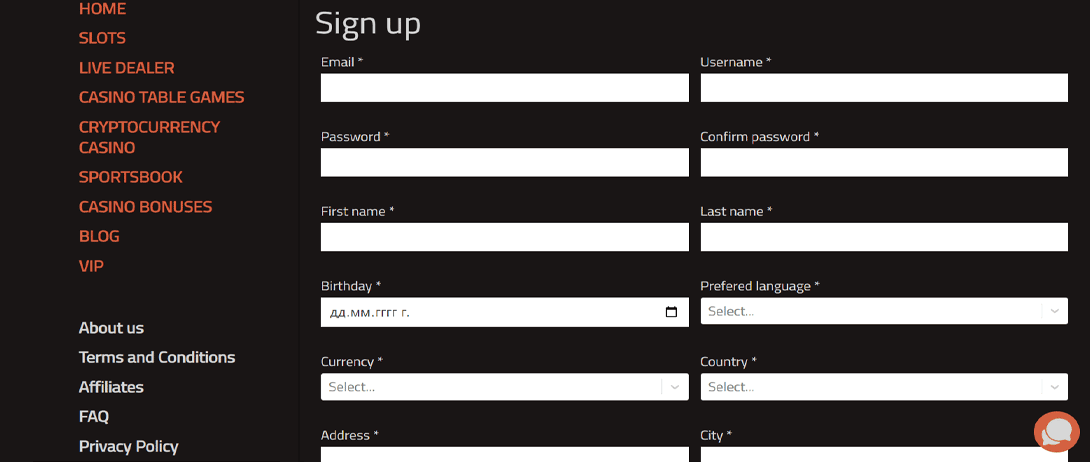1090x462 pixels.
Task: Open the live chat bubble icon
Action: pyautogui.click(x=1056, y=432)
